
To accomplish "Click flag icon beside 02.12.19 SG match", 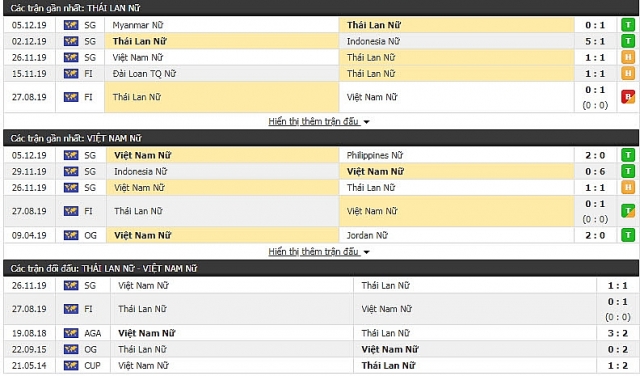I will (71, 41).
